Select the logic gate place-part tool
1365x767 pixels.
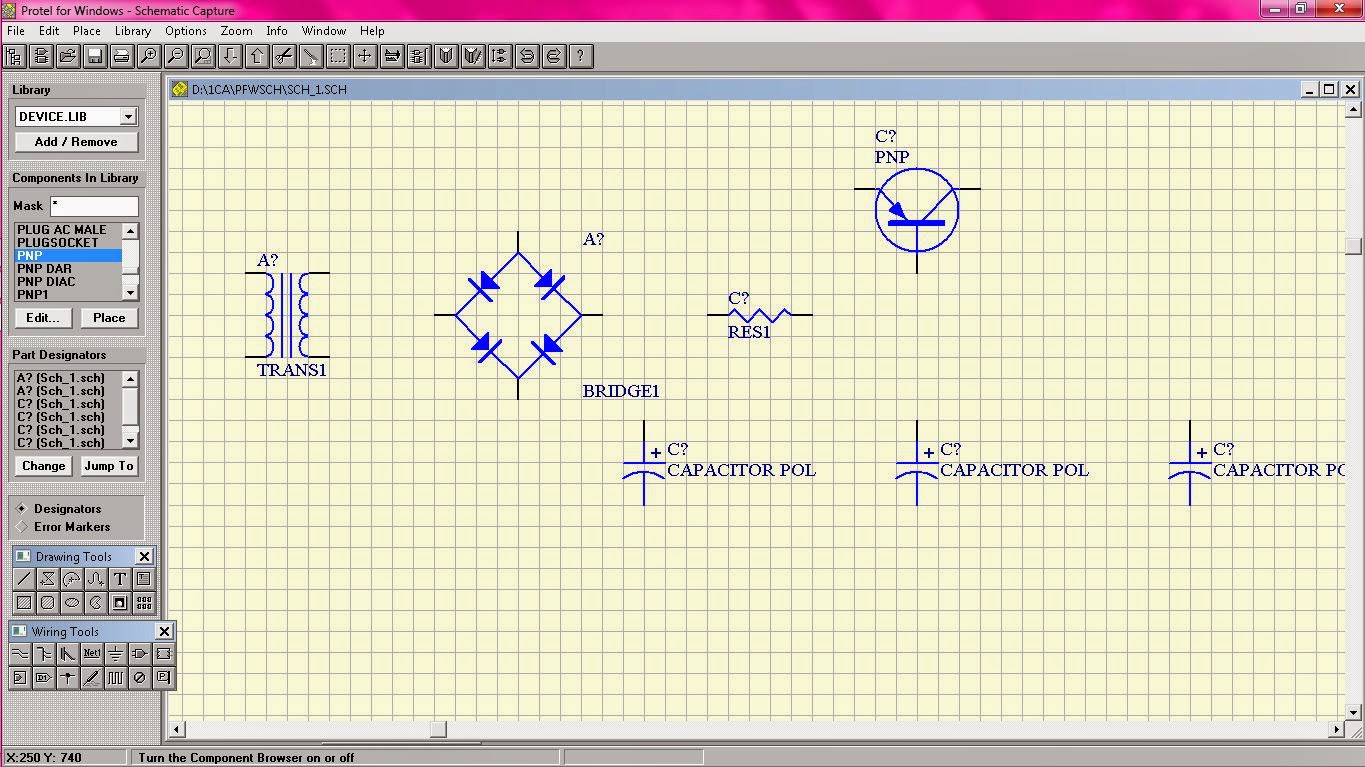(x=140, y=654)
